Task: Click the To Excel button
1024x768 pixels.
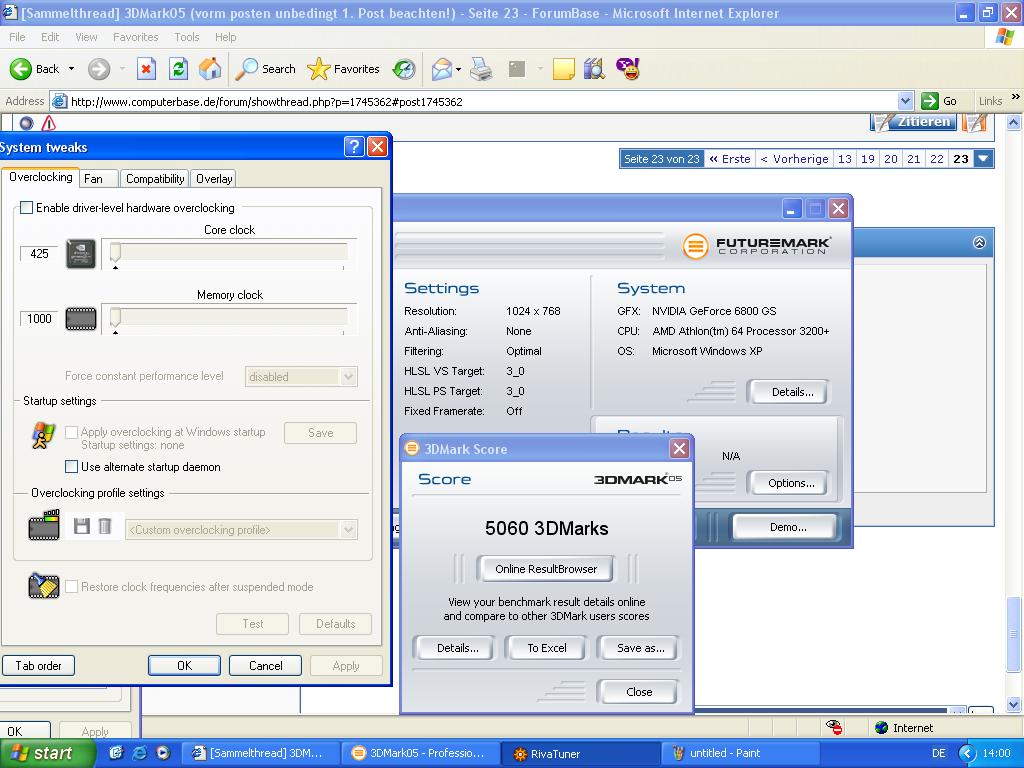Action: pyautogui.click(x=547, y=648)
